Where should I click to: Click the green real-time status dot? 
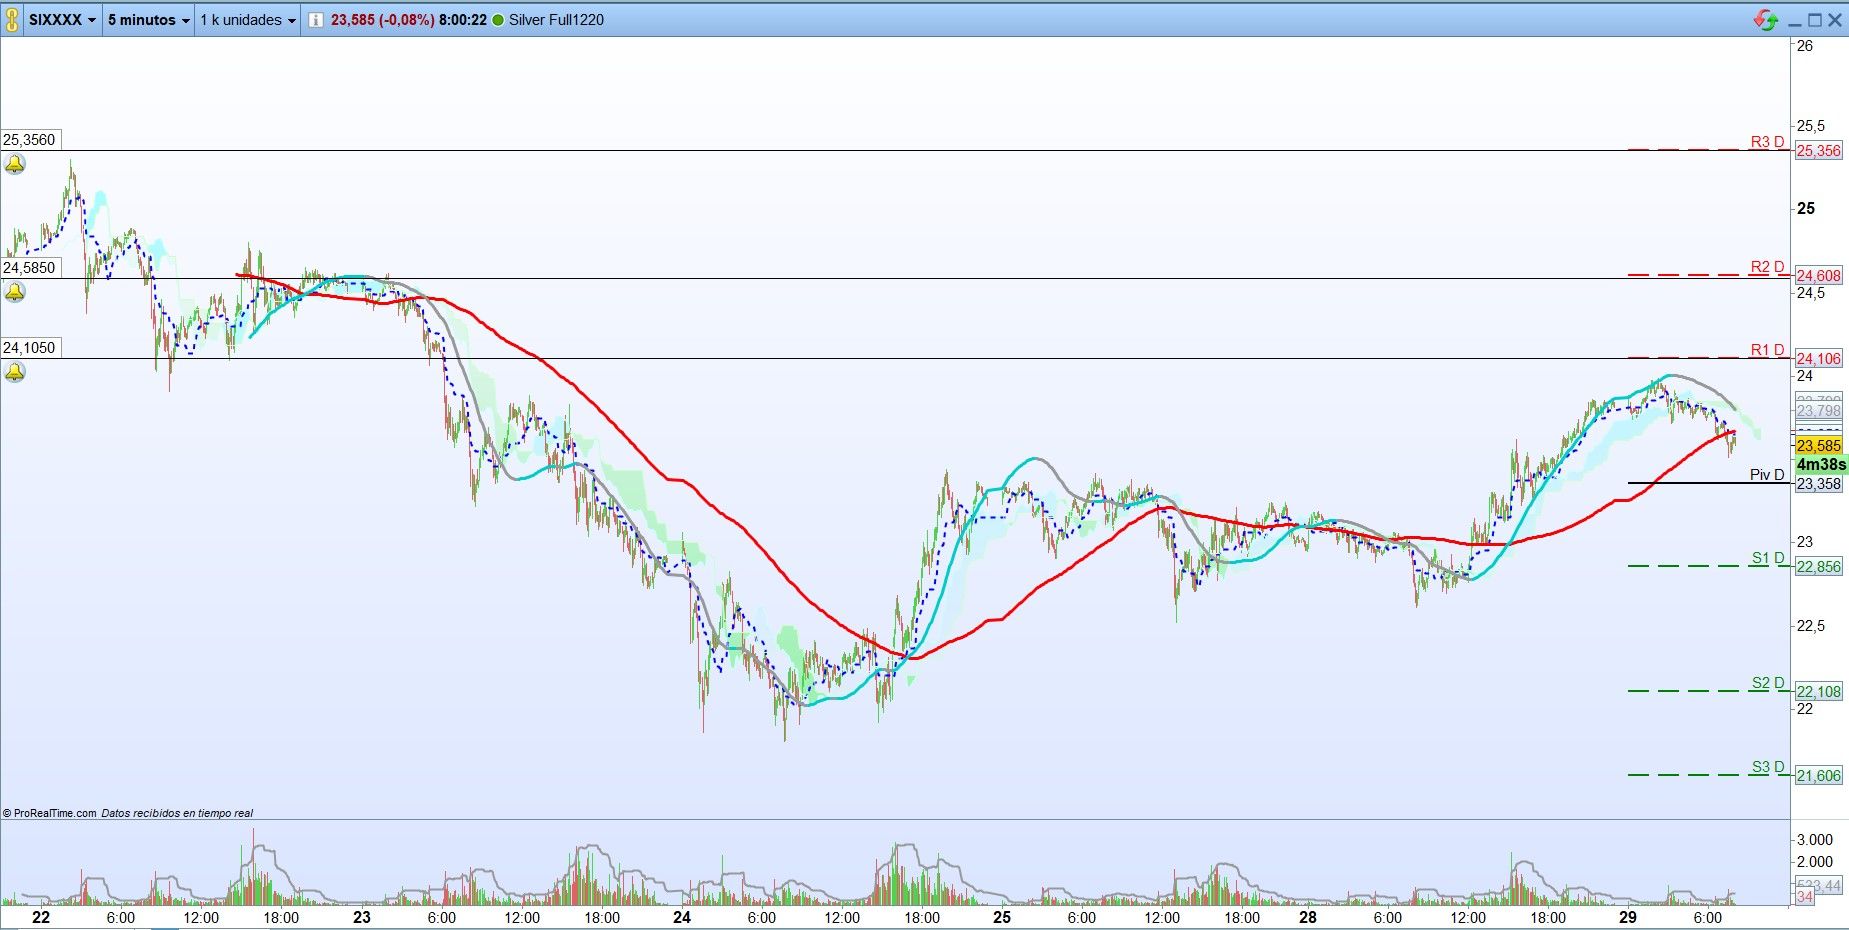498,20
